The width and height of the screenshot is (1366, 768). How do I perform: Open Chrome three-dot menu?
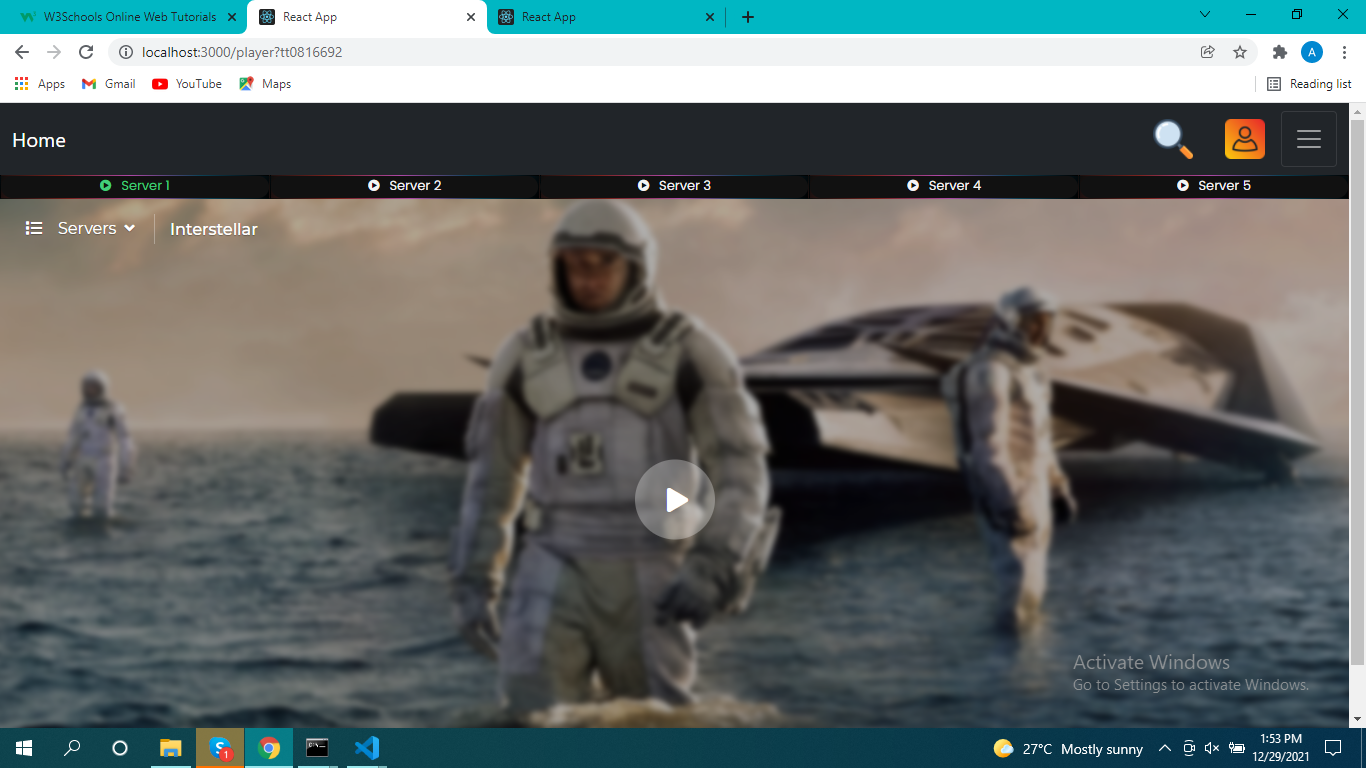[1344, 52]
